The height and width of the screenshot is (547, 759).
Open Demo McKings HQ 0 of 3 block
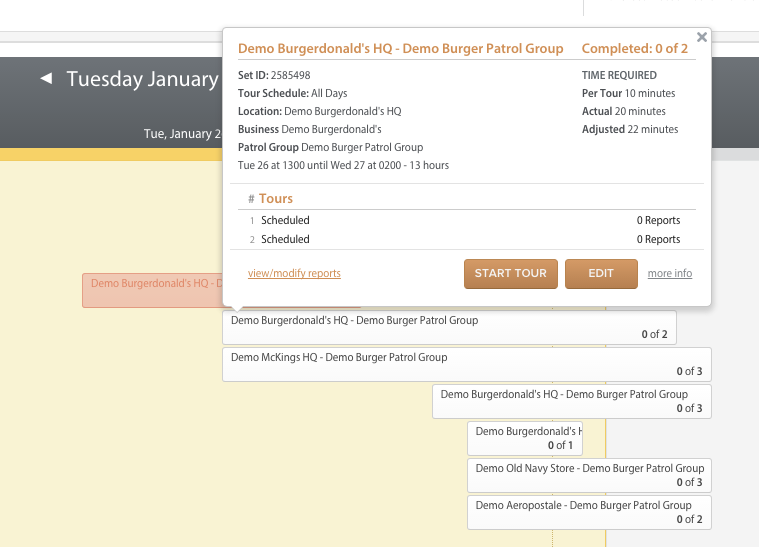coord(467,364)
